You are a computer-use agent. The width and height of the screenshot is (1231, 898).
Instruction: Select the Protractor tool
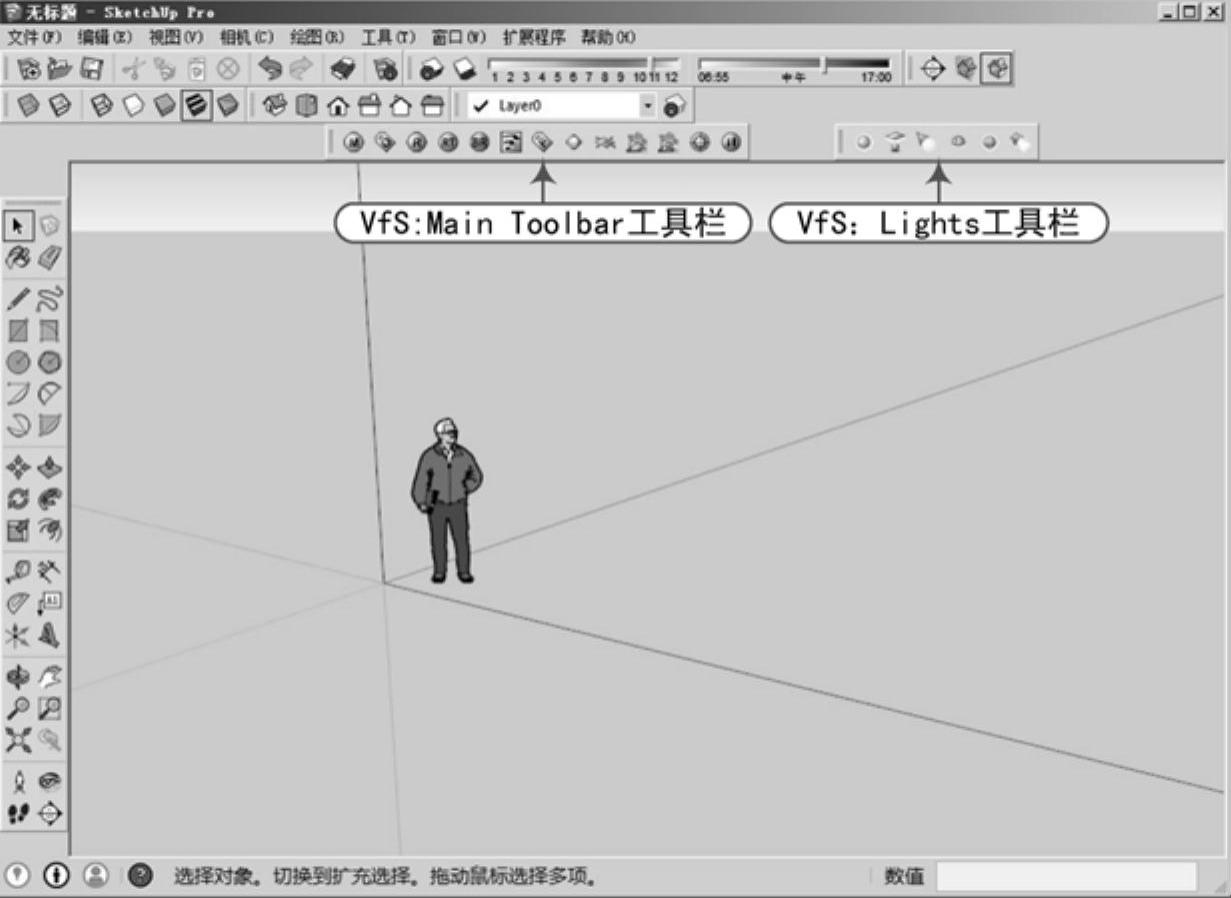[18, 603]
